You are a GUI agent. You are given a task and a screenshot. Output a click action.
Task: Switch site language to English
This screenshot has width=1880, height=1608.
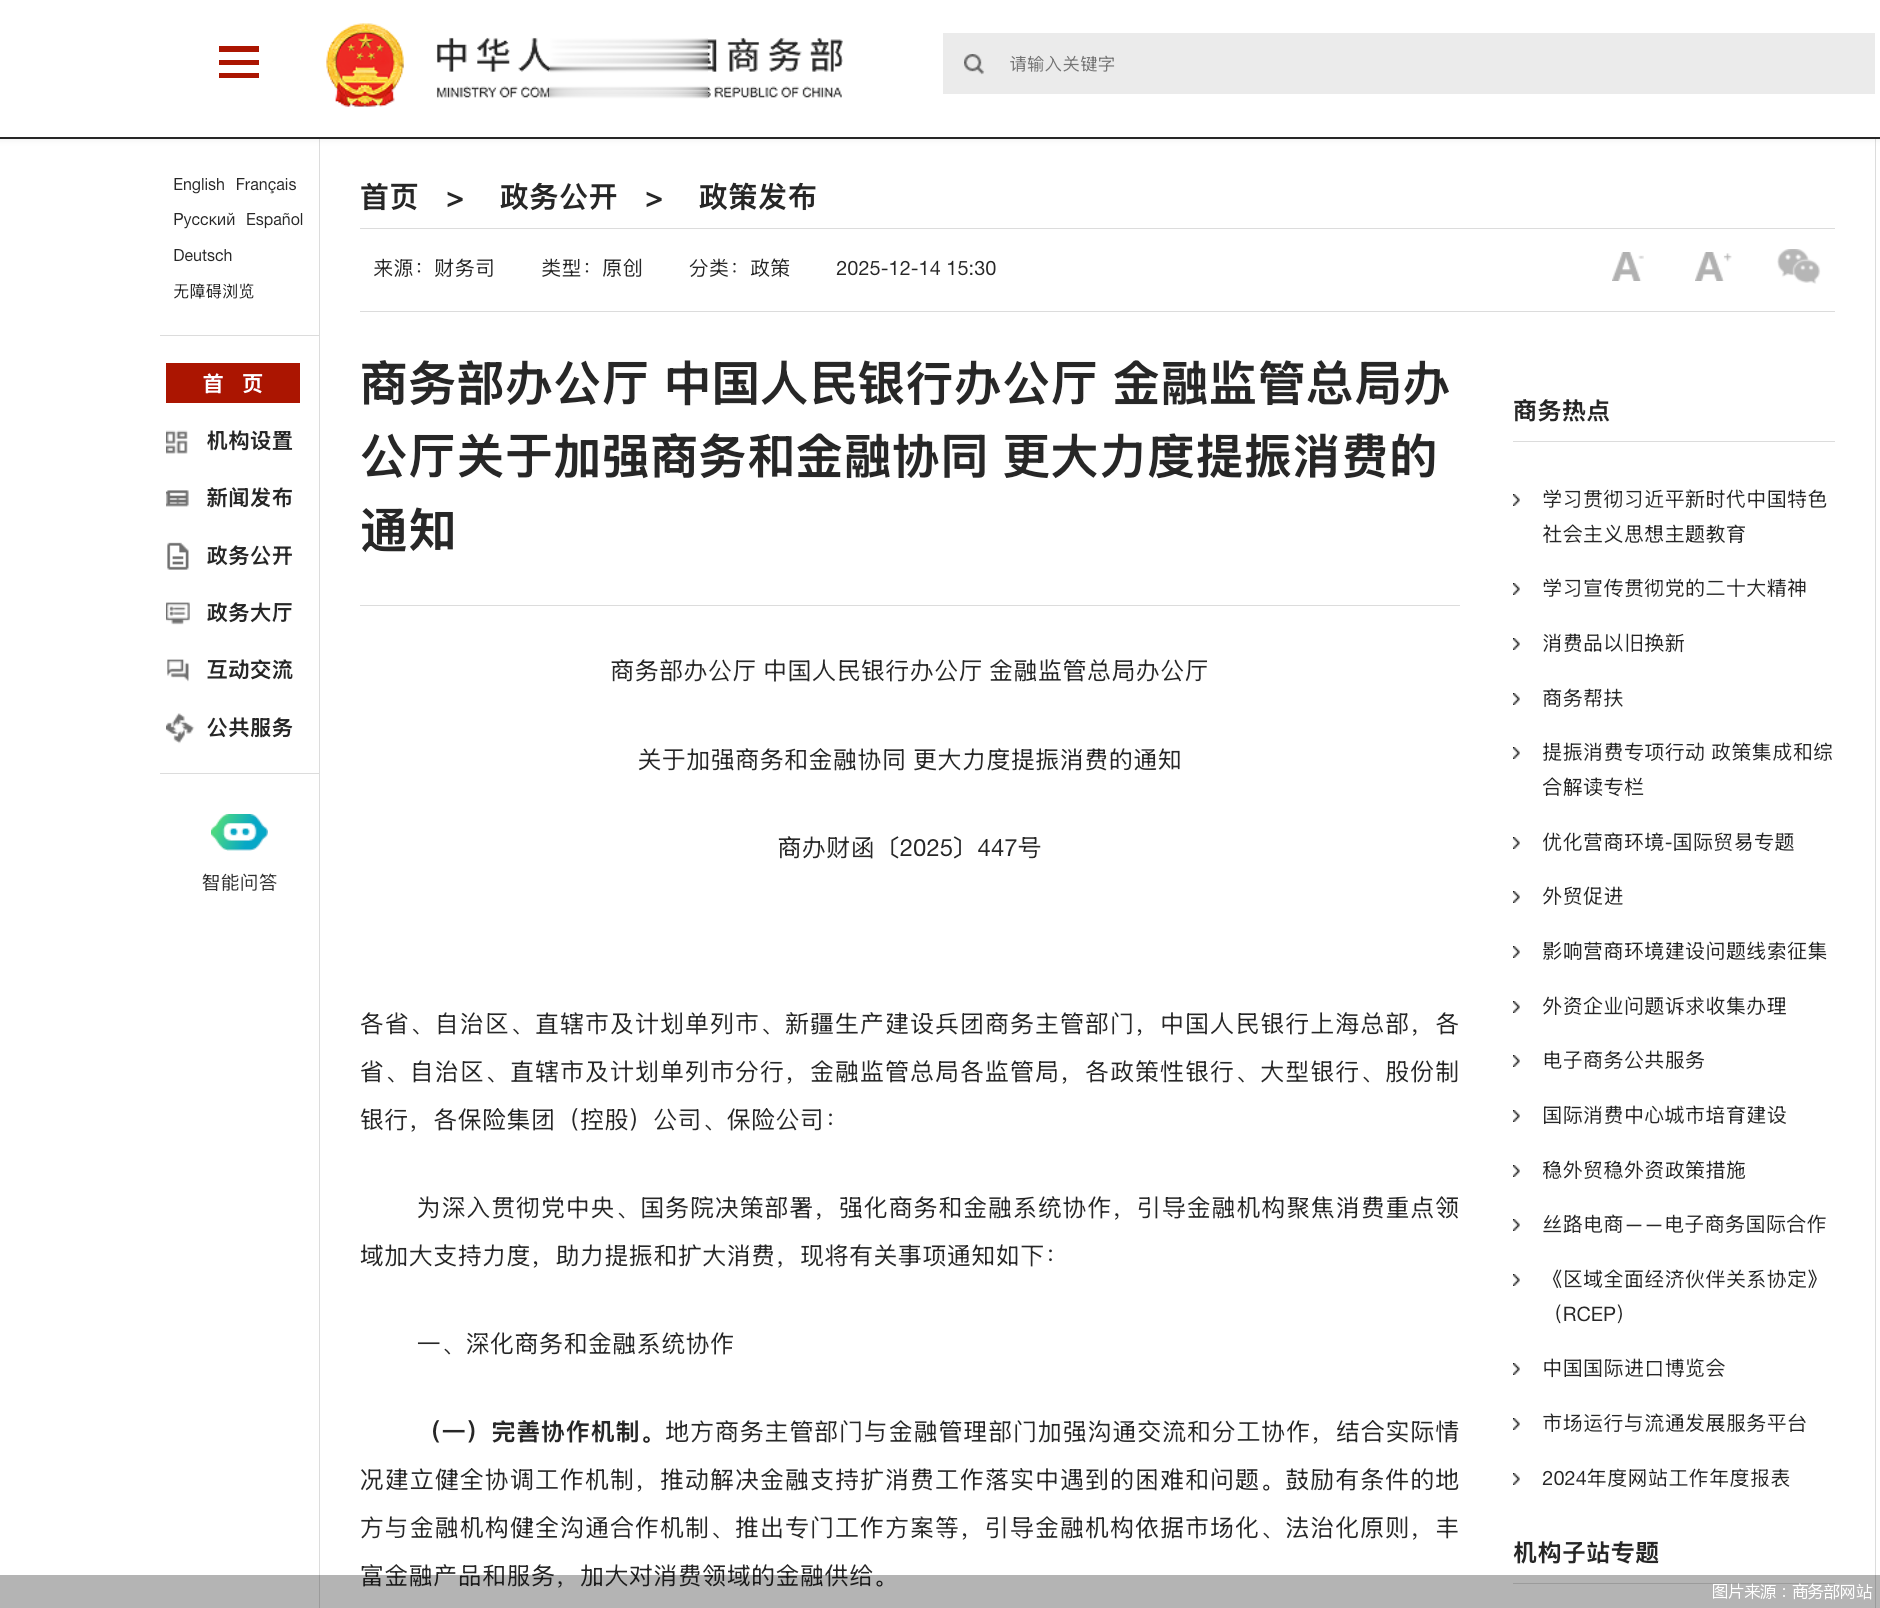tap(199, 184)
